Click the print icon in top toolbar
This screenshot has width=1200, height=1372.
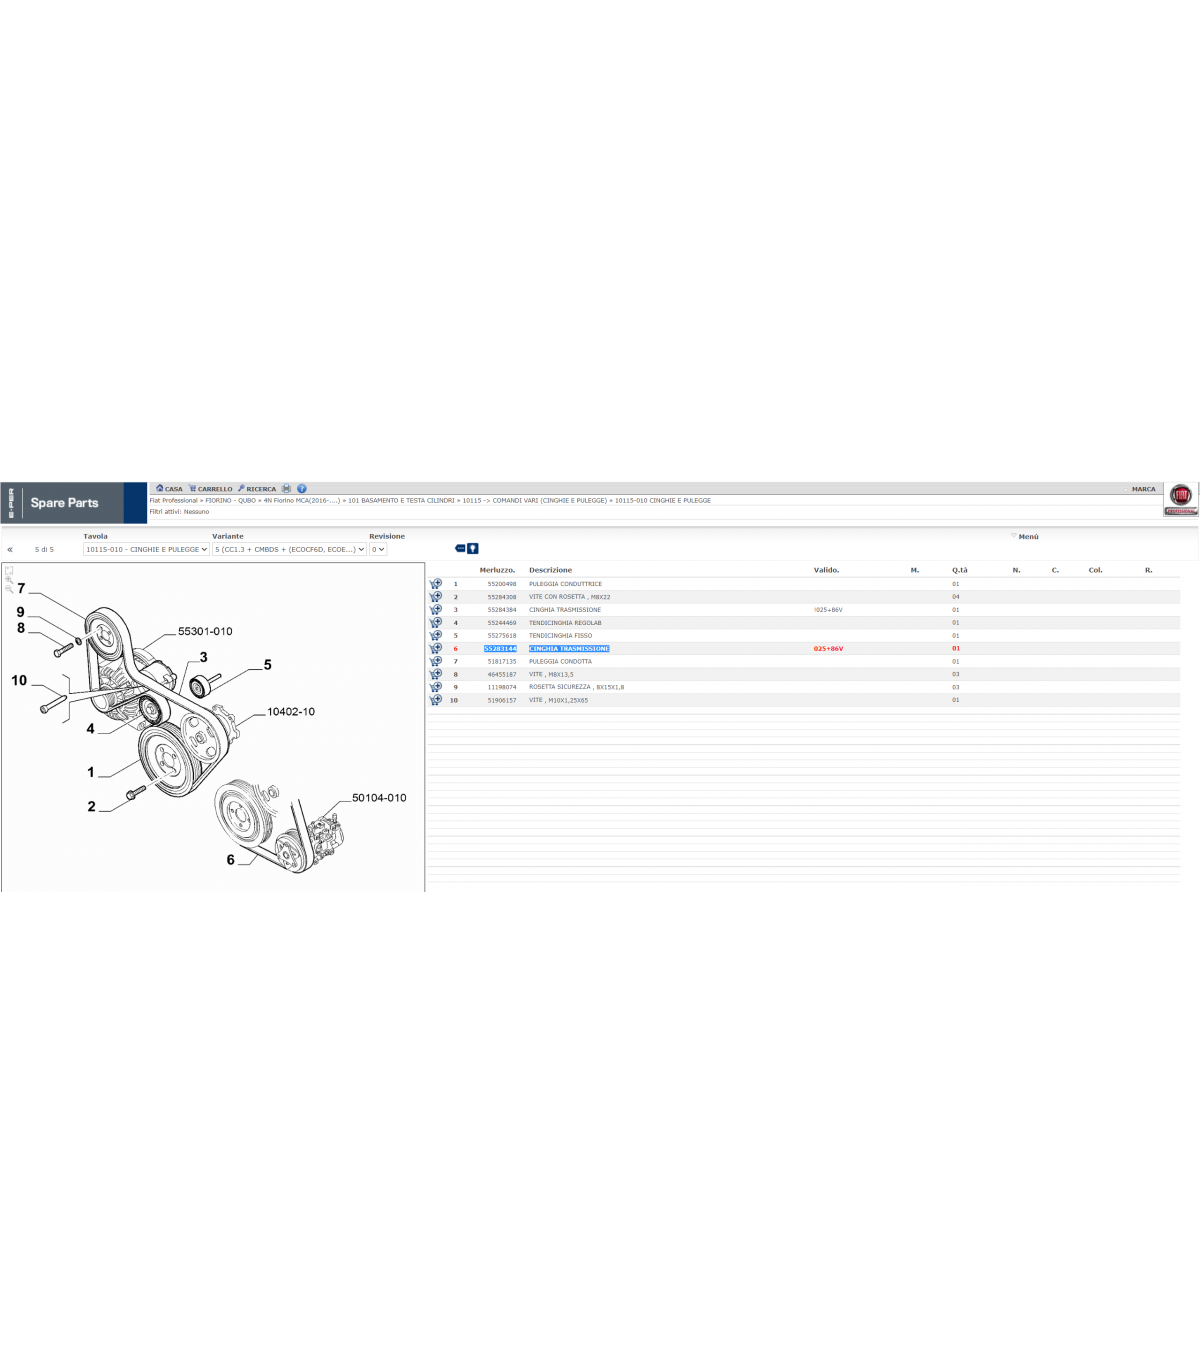[286, 489]
